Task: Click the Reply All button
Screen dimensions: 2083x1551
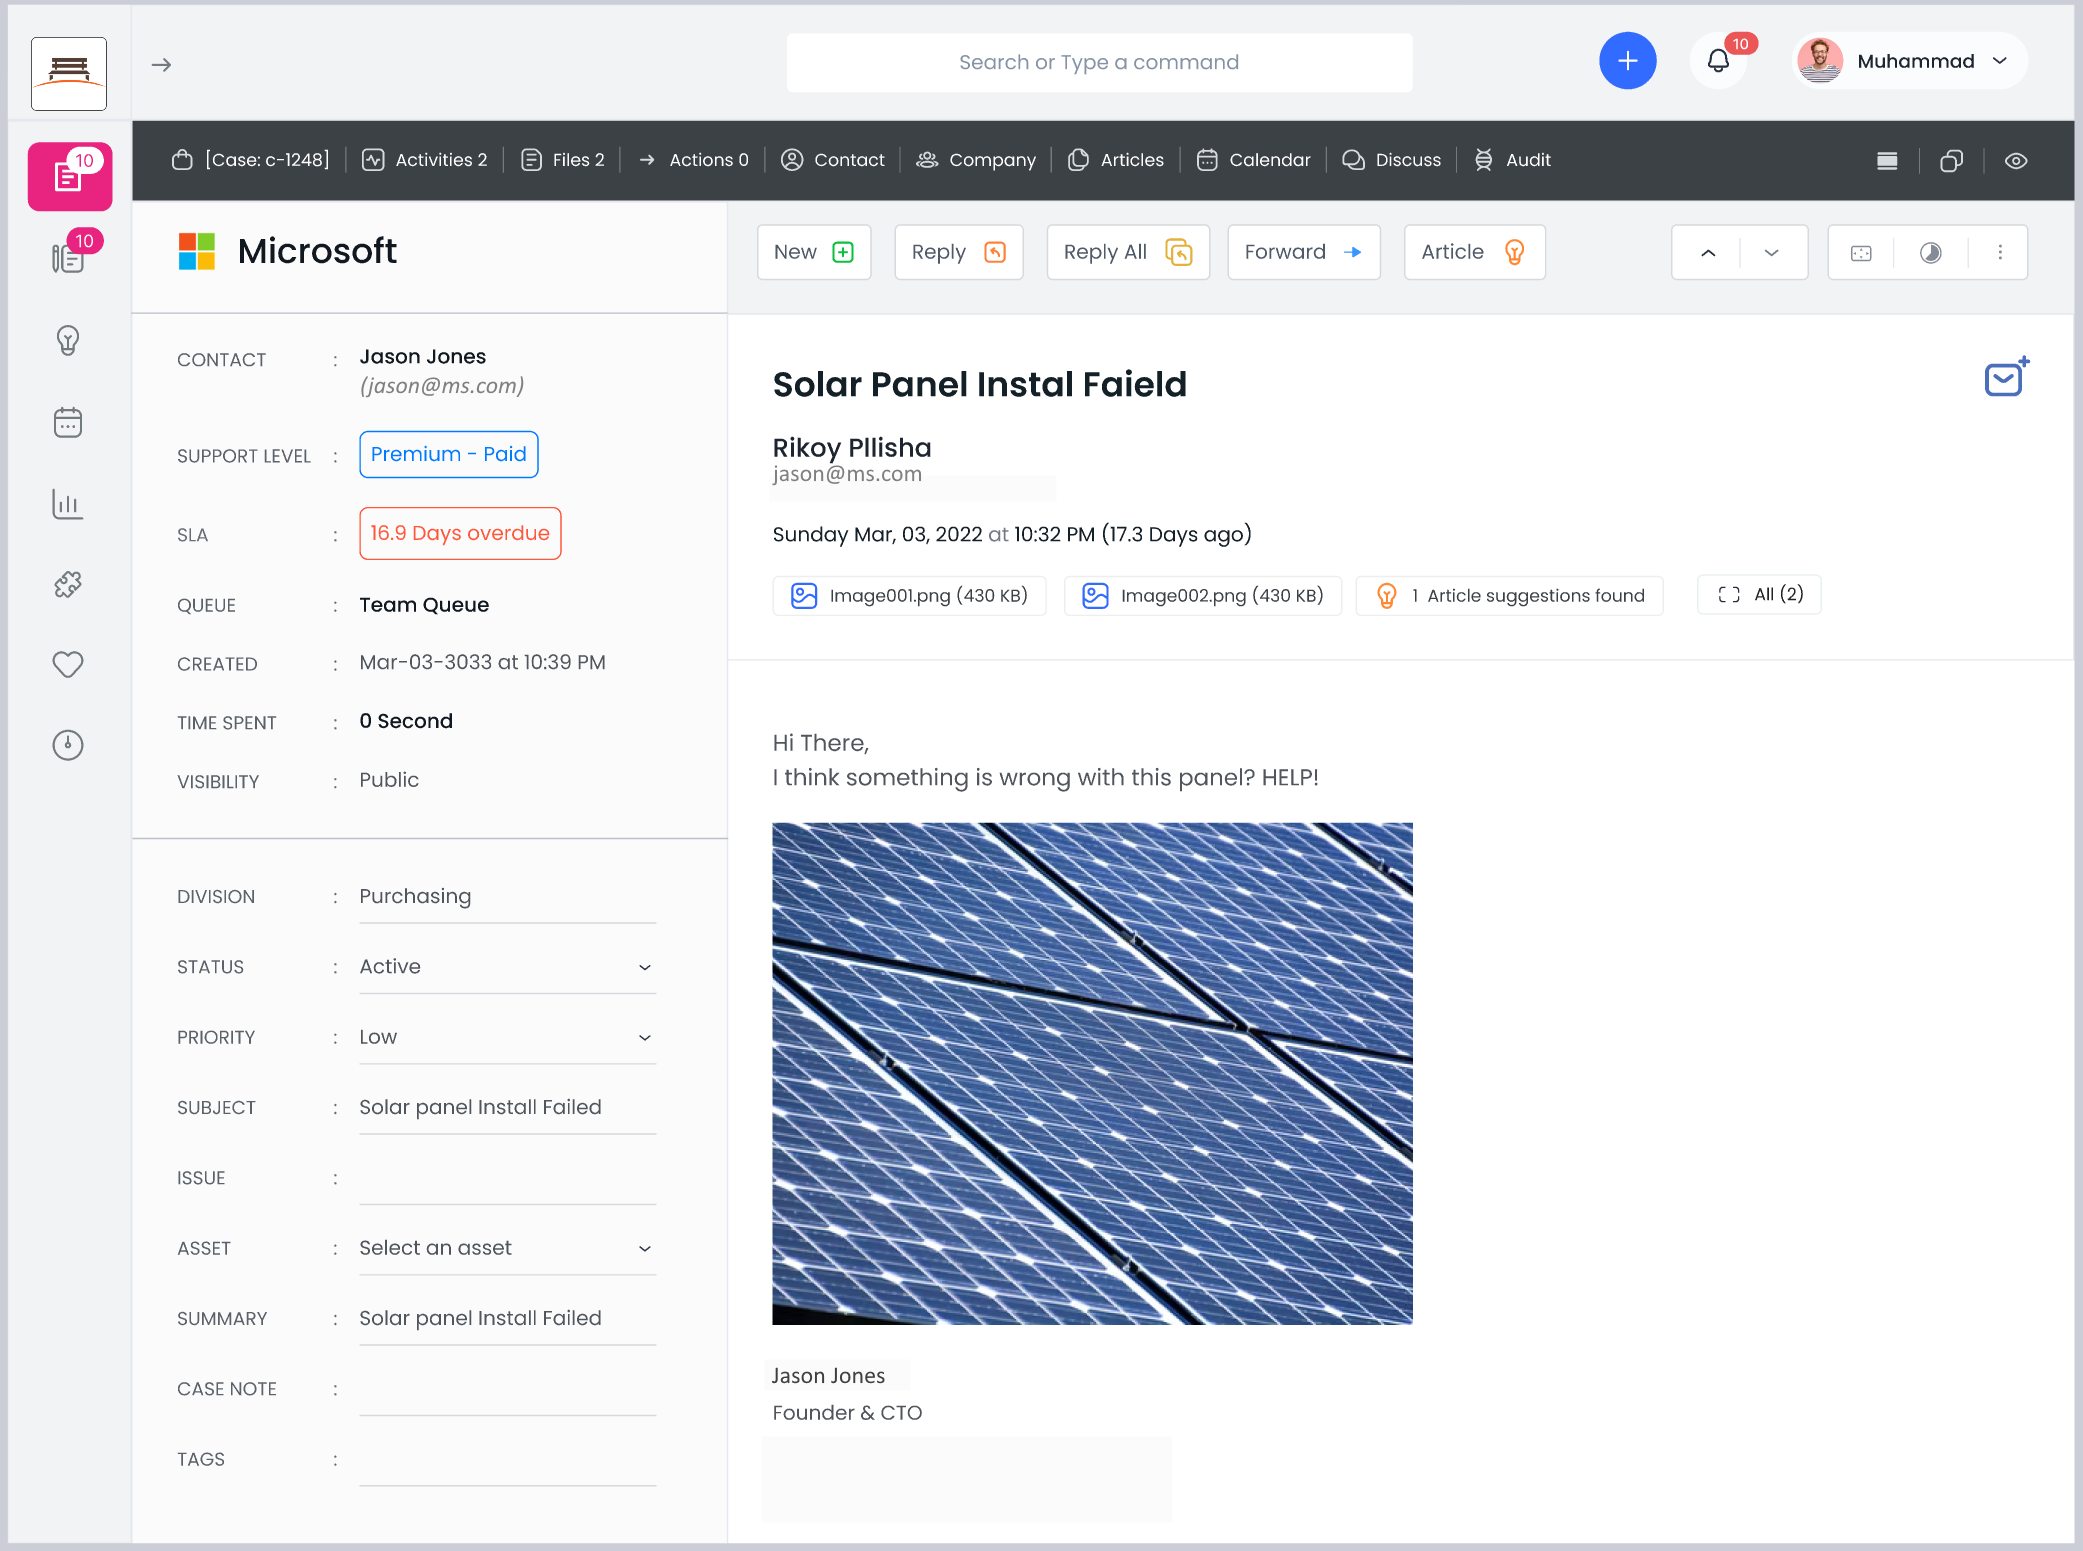Action: click(1127, 252)
